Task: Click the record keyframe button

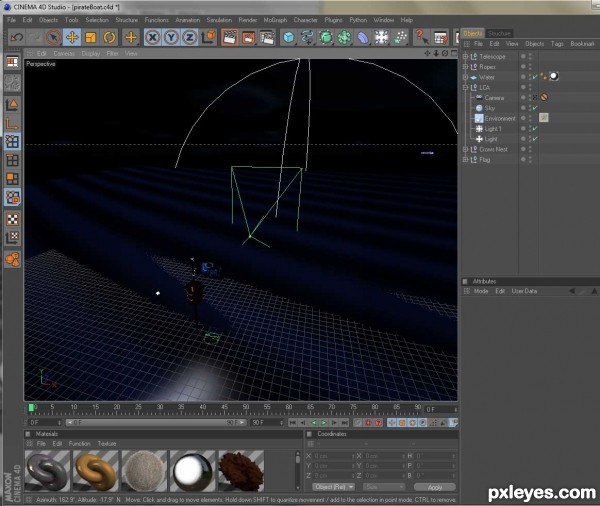Action: click(x=368, y=423)
